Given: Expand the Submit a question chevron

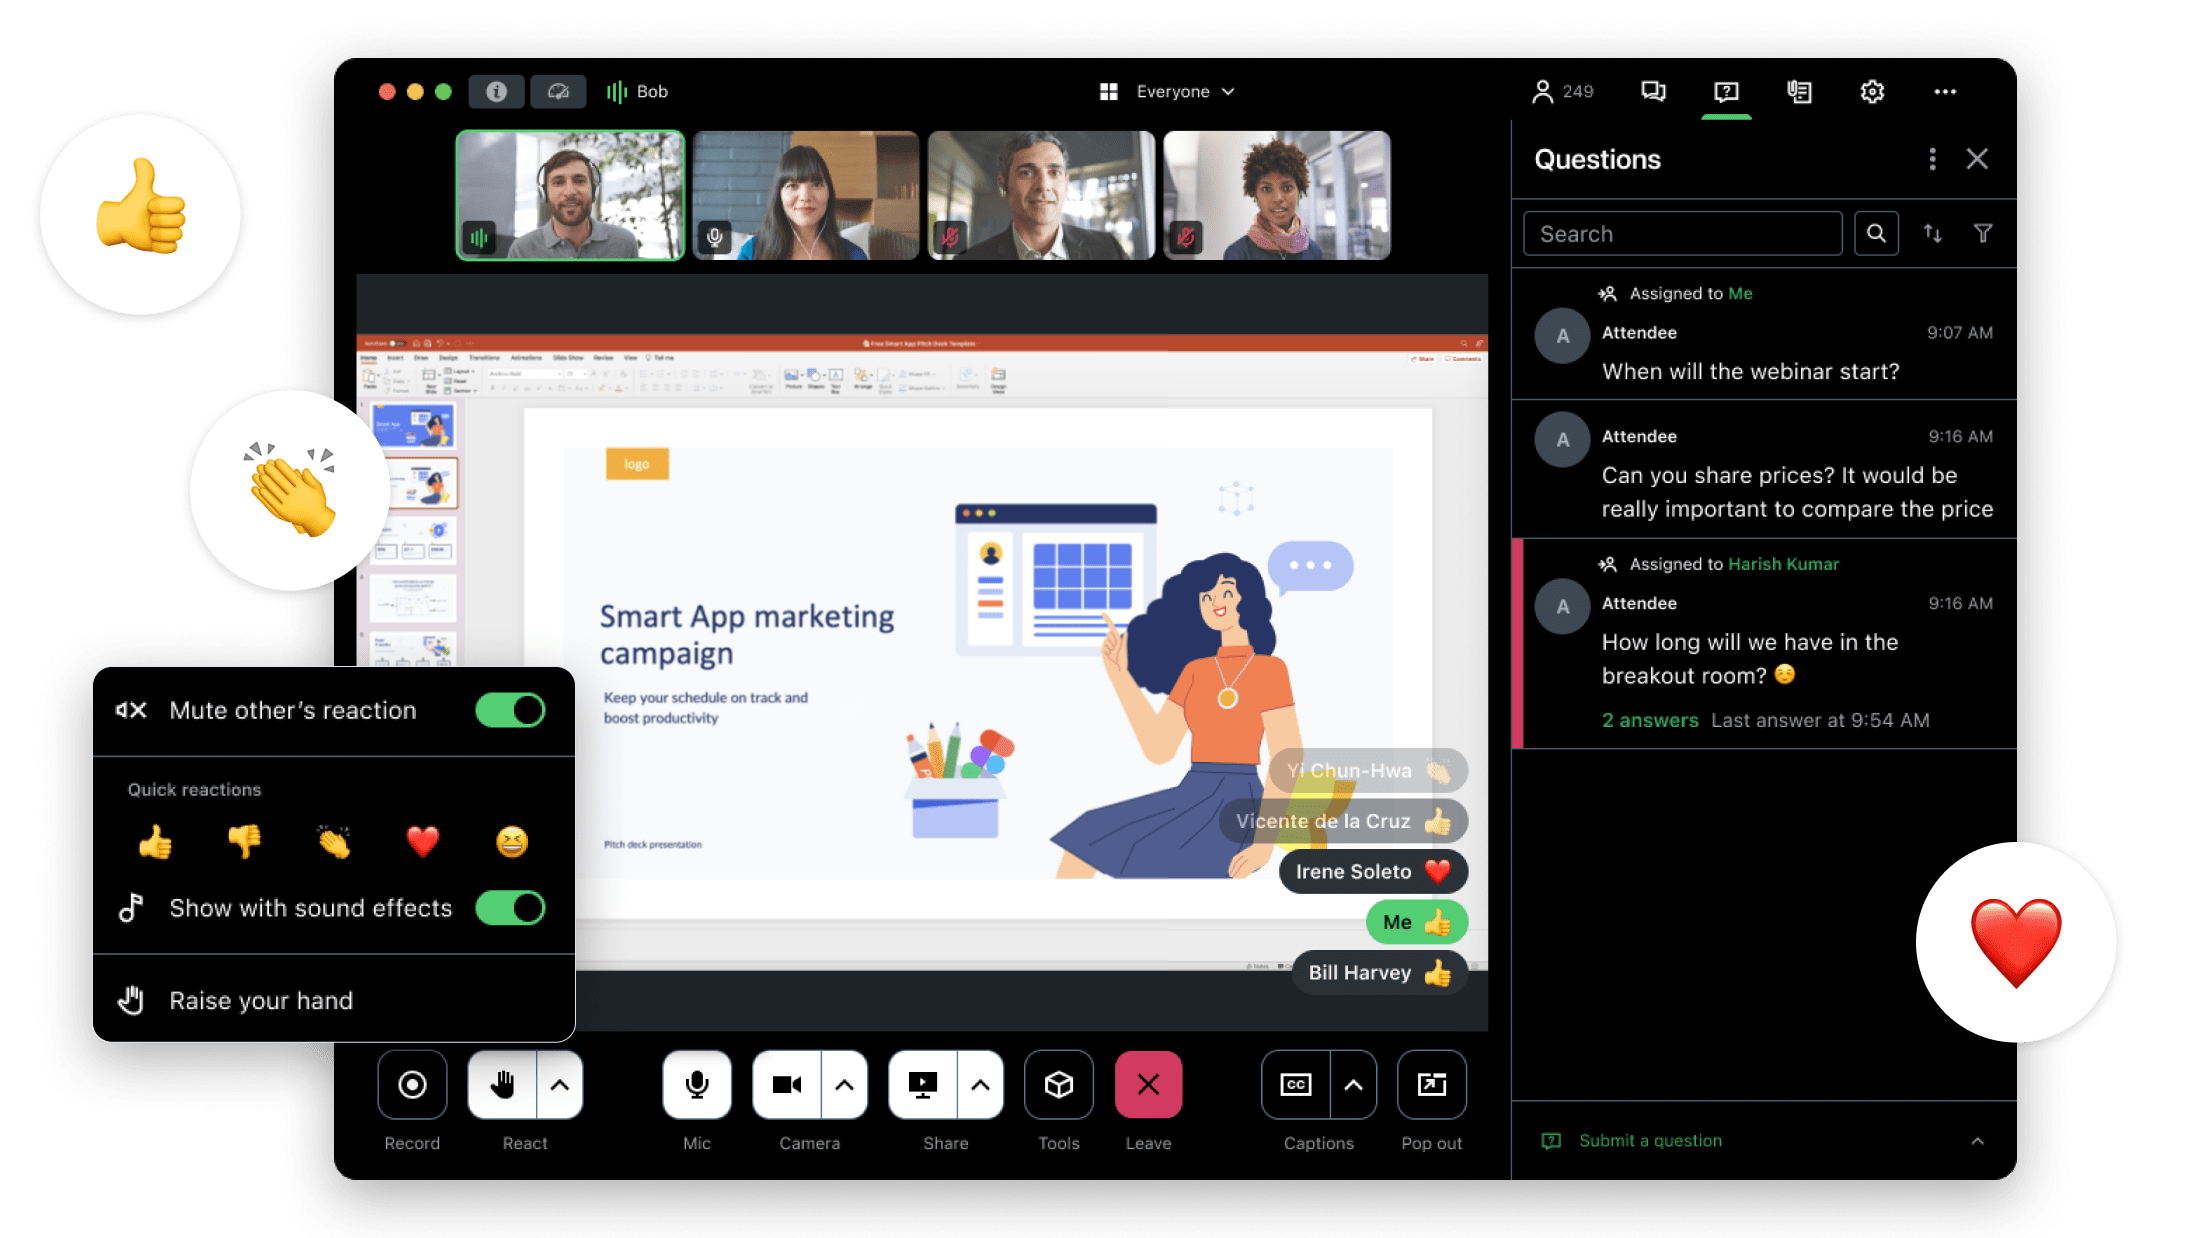Looking at the screenshot, I should pyautogui.click(x=1977, y=1141).
